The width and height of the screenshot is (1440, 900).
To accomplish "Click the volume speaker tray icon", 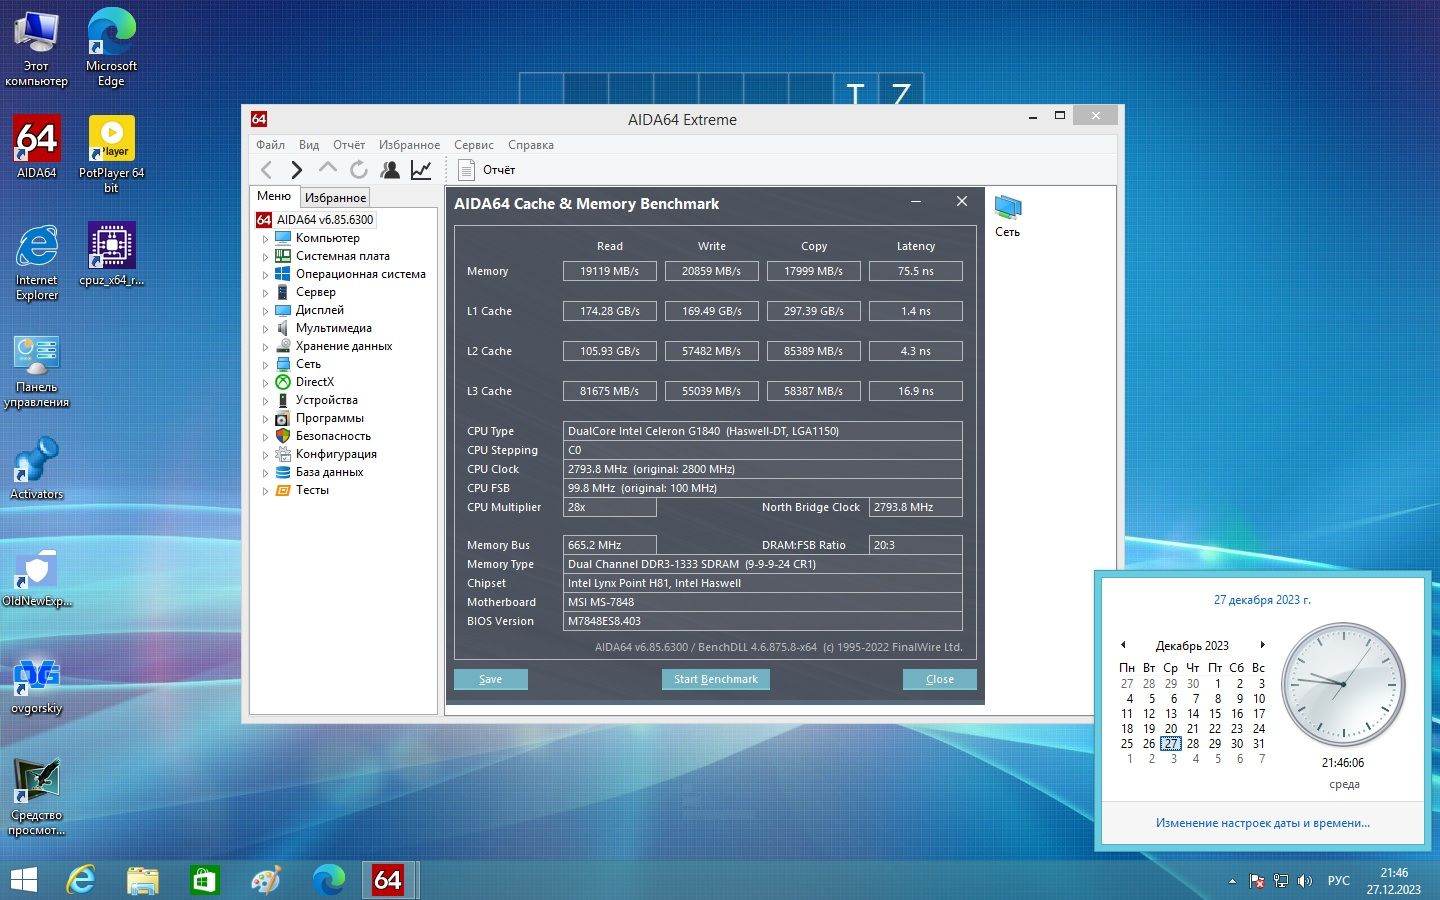I will pos(1304,881).
